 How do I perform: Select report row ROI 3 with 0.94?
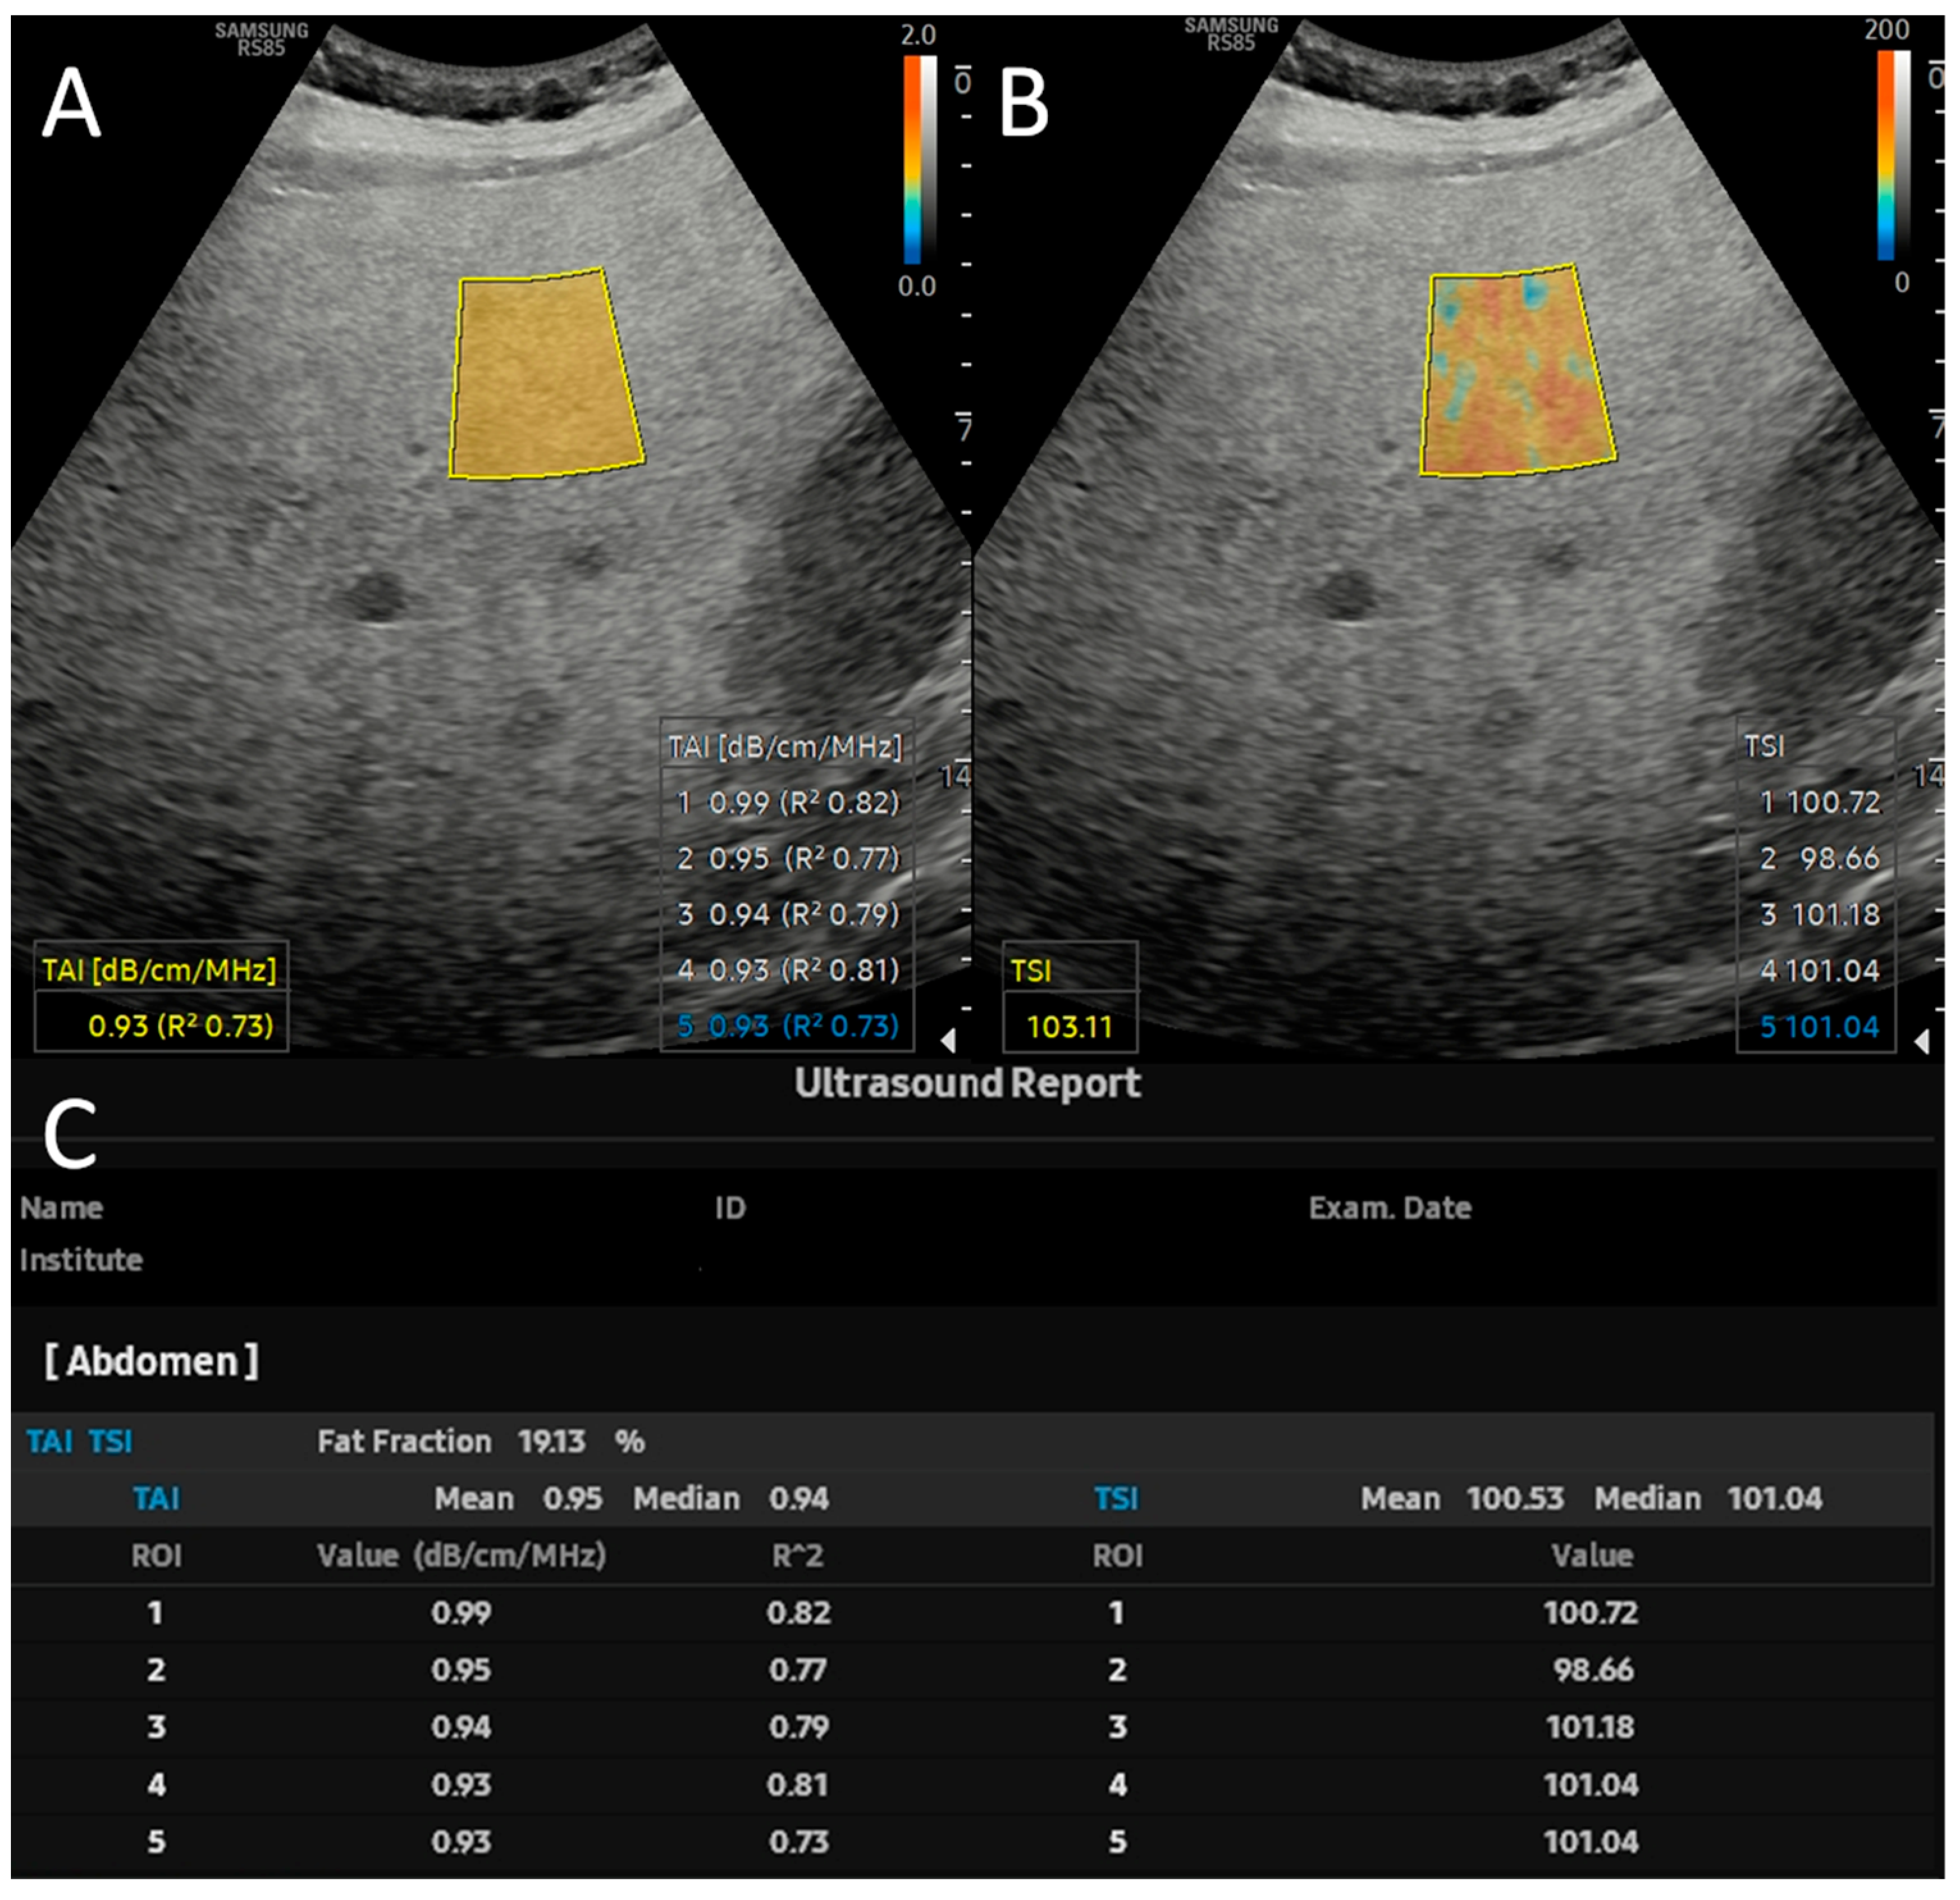460,1727
